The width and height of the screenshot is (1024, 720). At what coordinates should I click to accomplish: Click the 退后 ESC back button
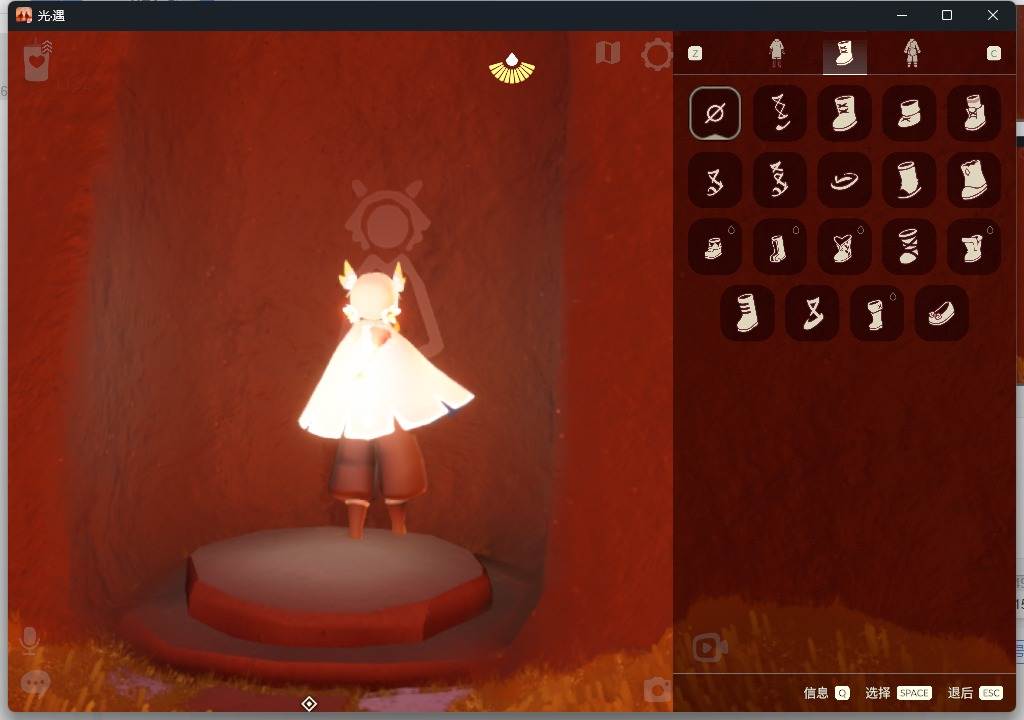pos(975,693)
